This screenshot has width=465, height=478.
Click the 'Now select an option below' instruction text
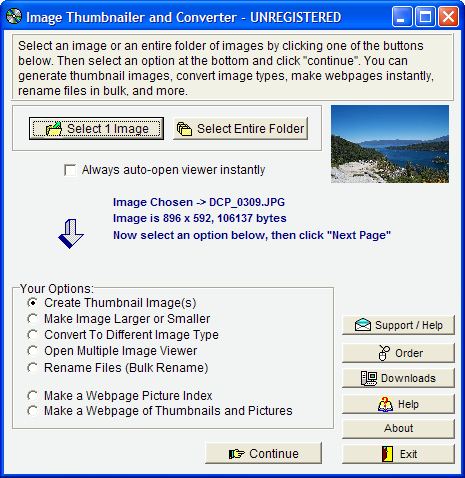(x=252, y=235)
